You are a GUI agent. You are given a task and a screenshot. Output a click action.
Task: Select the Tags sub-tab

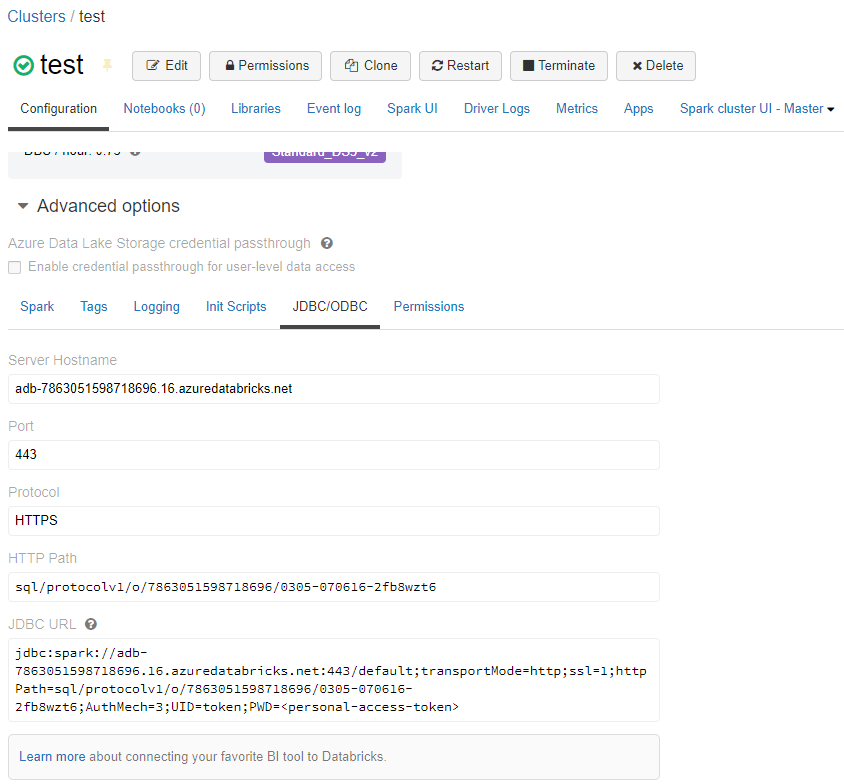pos(93,307)
